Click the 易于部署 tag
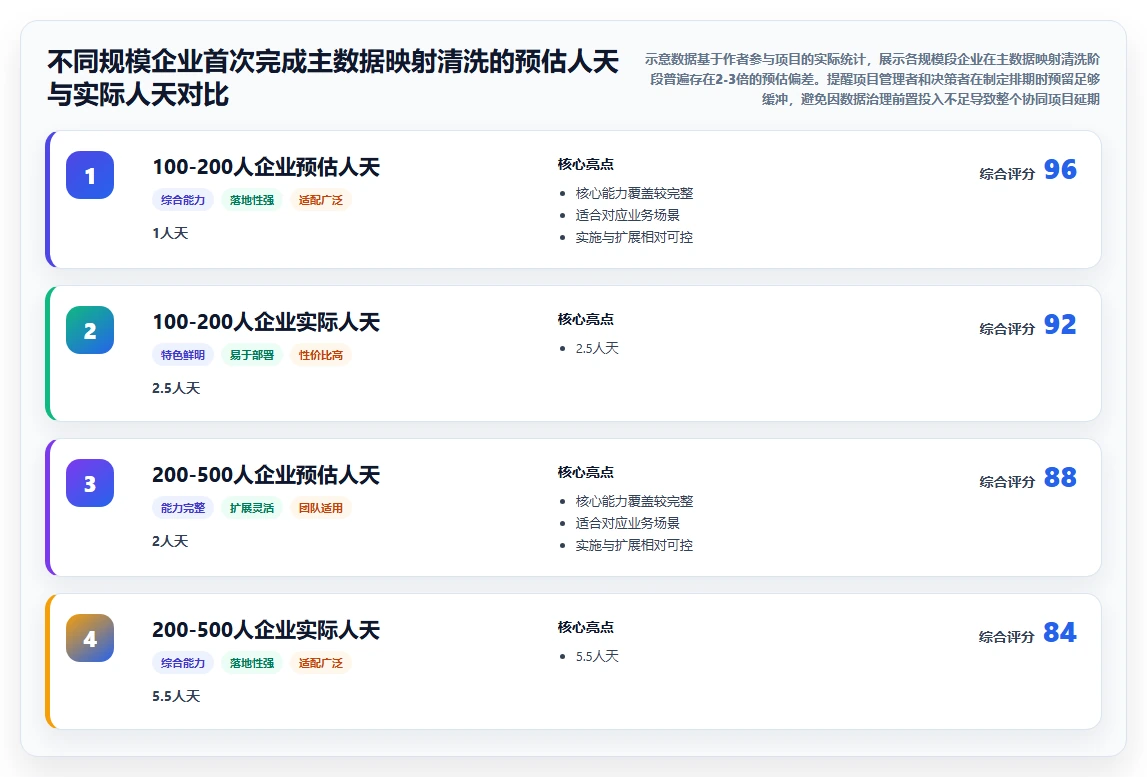The width and height of the screenshot is (1147, 777). pyautogui.click(x=252, y=355)
